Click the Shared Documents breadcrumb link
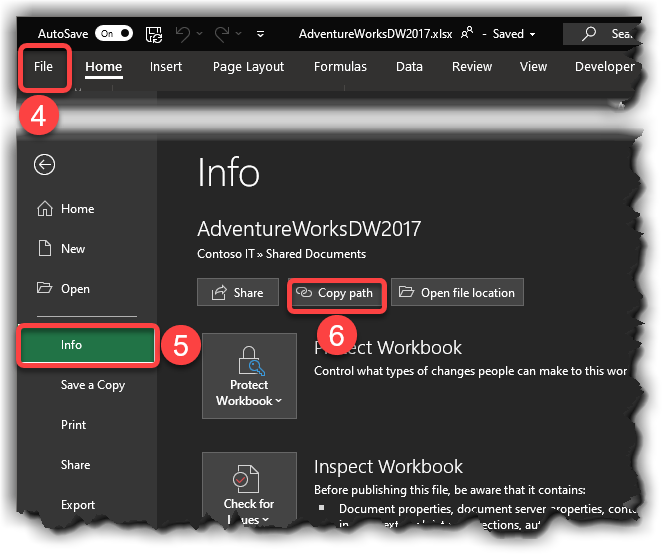This screenshot has width=669, height=556. [x=316, y=254]
